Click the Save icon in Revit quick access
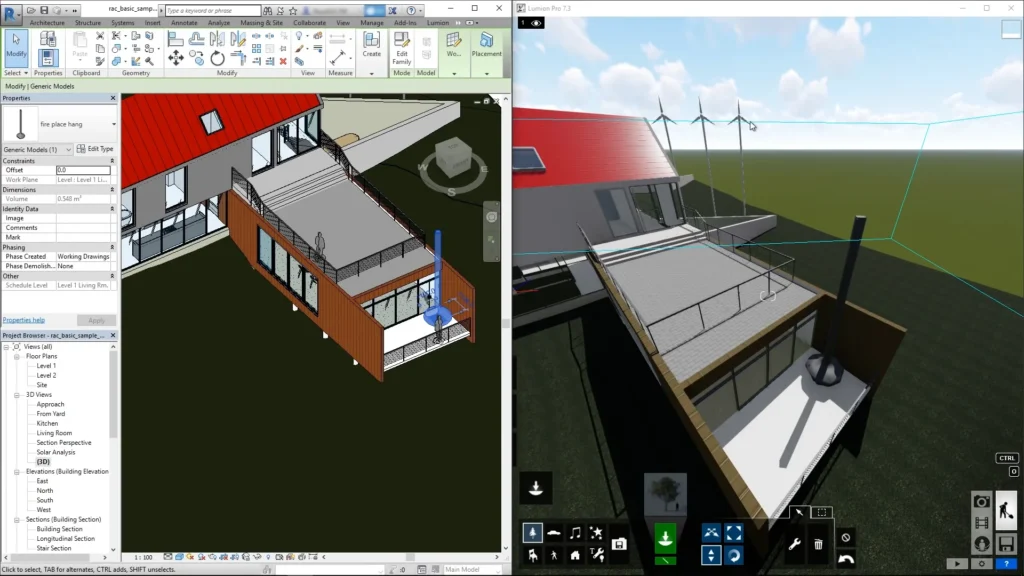The image size is (1024, 576). click(x=44, y=10)
